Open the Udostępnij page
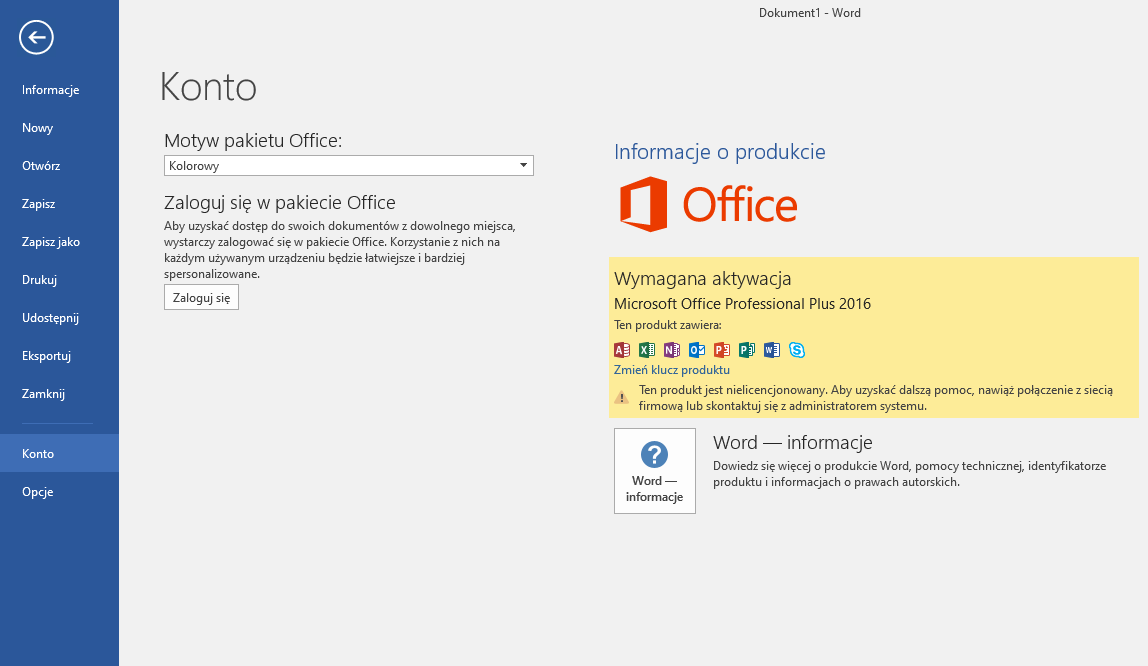1148x666 pixels. click(59, 318)
